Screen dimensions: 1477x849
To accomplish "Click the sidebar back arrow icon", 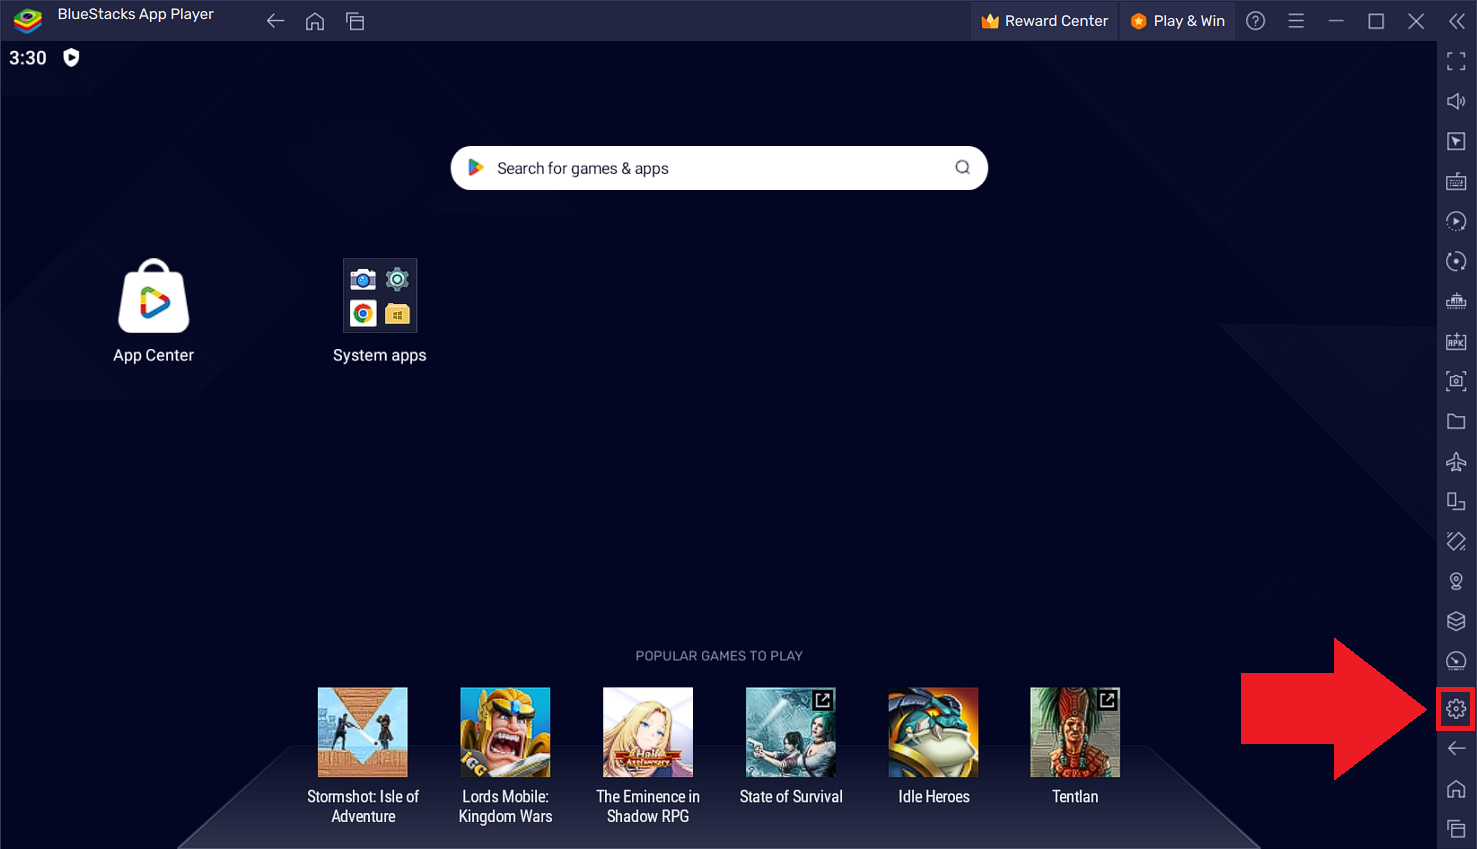I will (x=1456, y=749).
